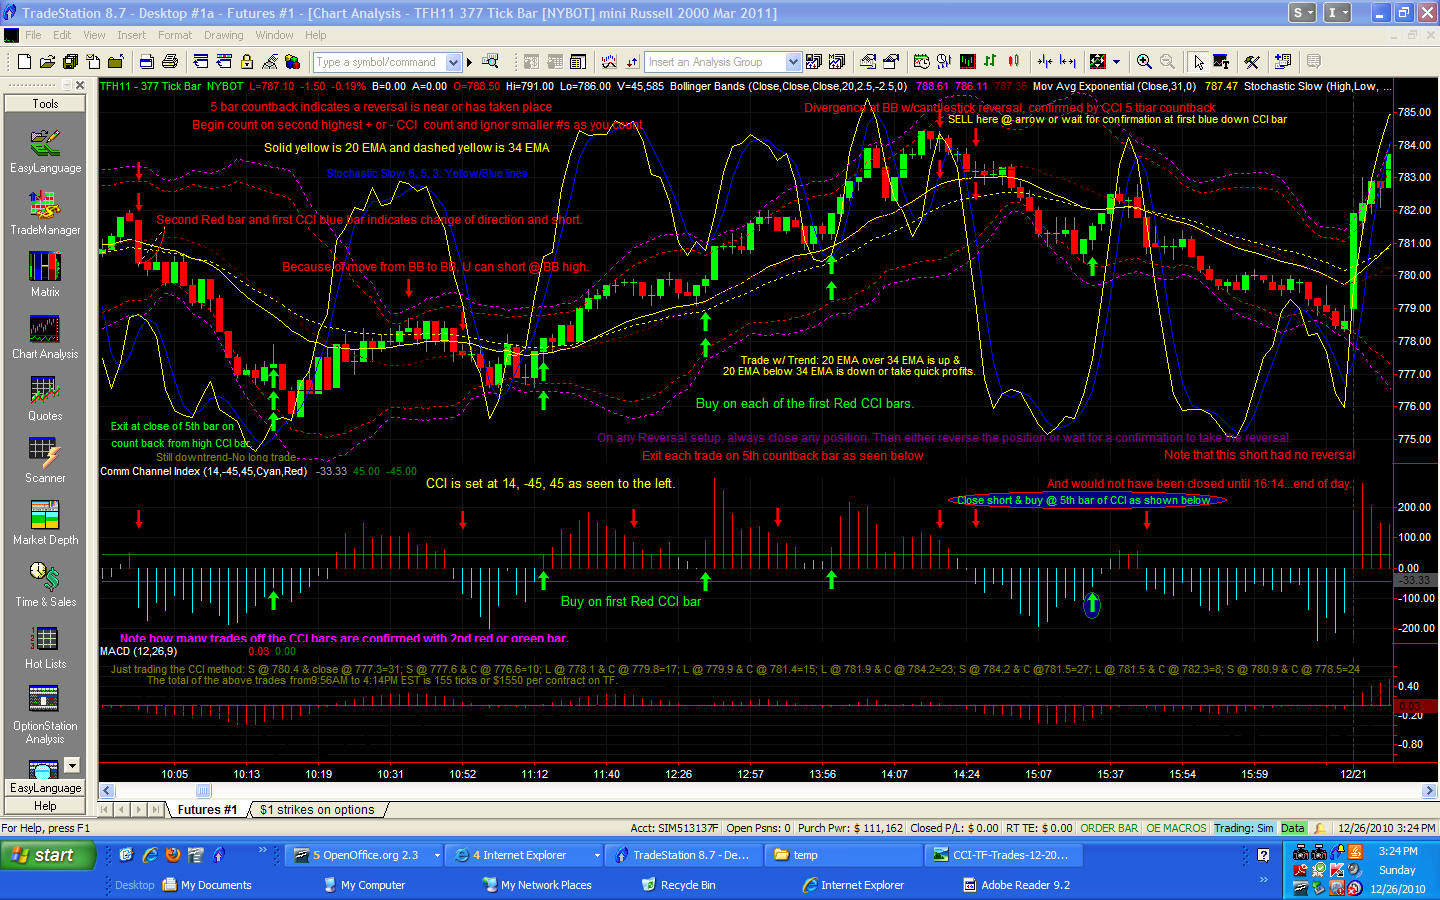1440x900 pixels.
Task: Expand the sidebar shortcut list down arrow
Action: point(72,765)
